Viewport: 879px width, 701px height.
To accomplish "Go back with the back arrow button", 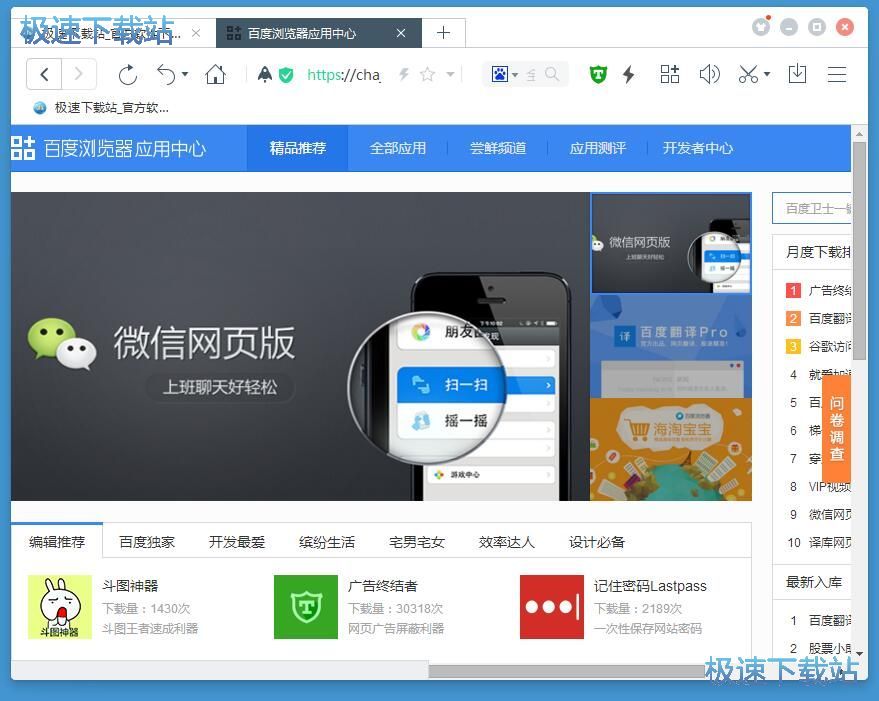I will tap(44, 74).
